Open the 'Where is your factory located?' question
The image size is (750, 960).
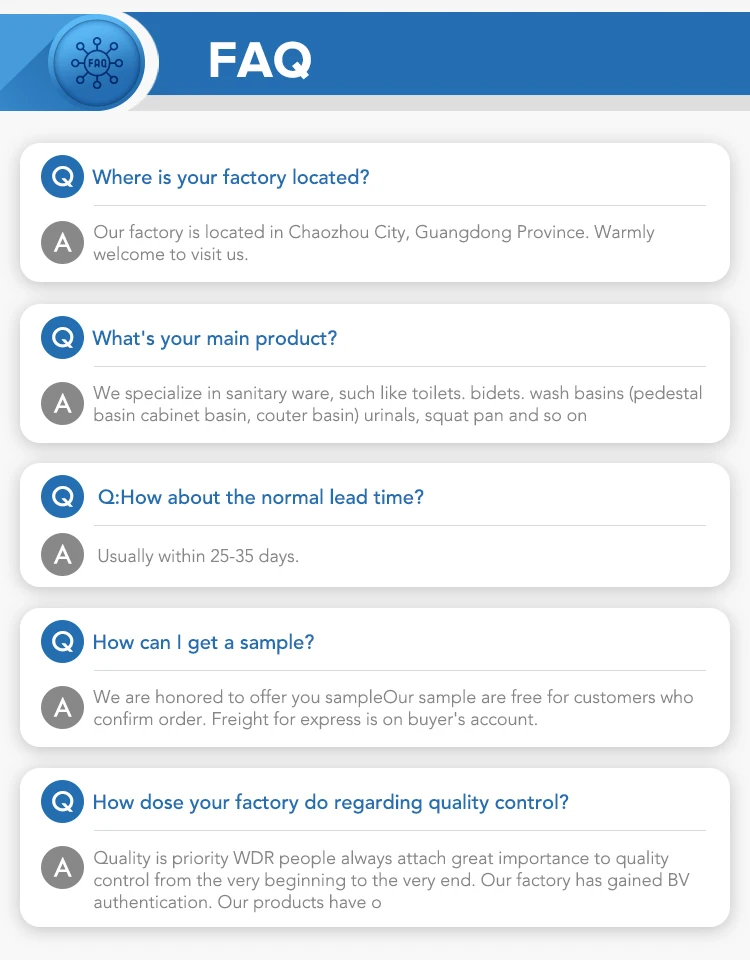(231, 178)
